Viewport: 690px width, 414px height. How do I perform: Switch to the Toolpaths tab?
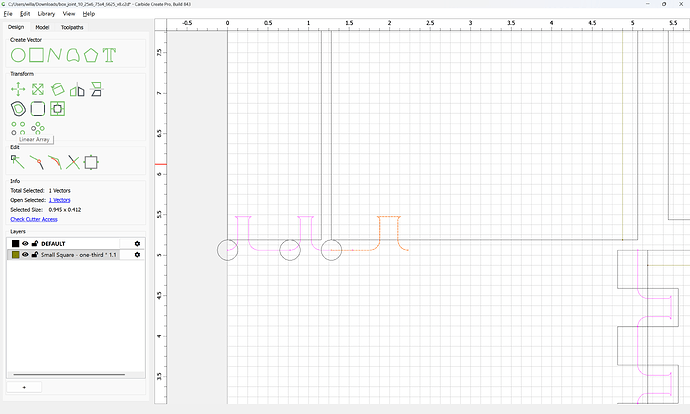tap(72, 27)
